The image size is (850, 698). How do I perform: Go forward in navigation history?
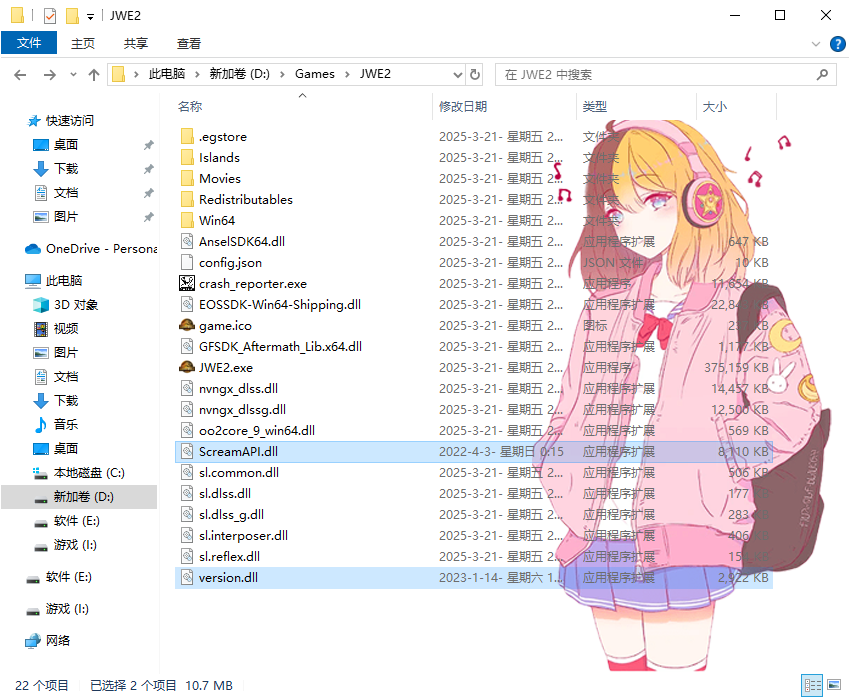(x=50, y=75)
